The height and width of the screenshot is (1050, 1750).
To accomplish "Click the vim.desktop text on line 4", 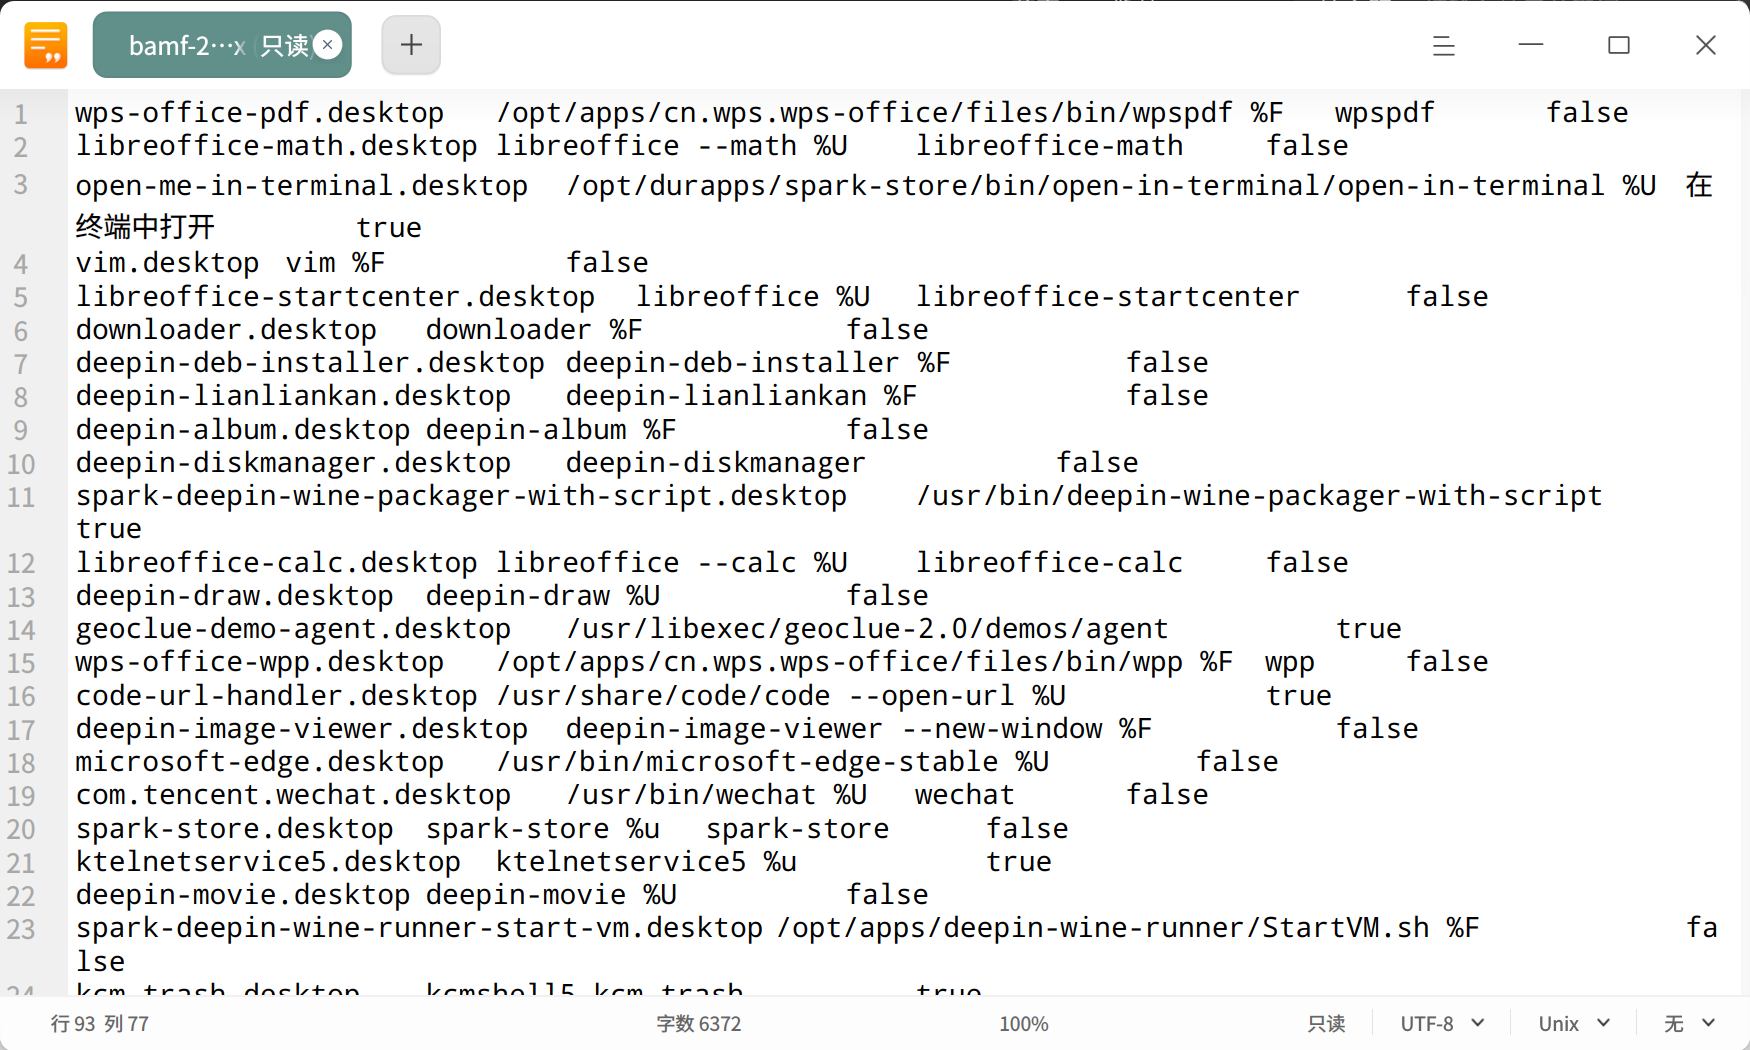I will click(x=167, y=263).
